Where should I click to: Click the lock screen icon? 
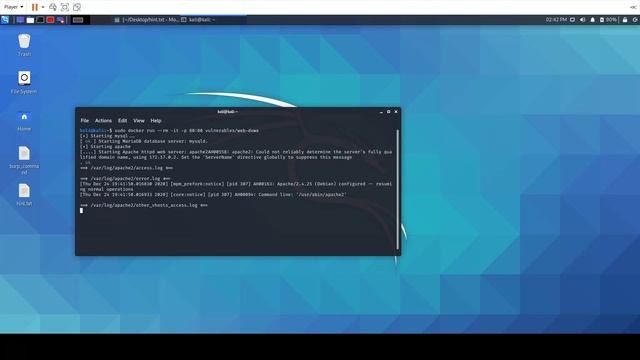coord(625,20)
